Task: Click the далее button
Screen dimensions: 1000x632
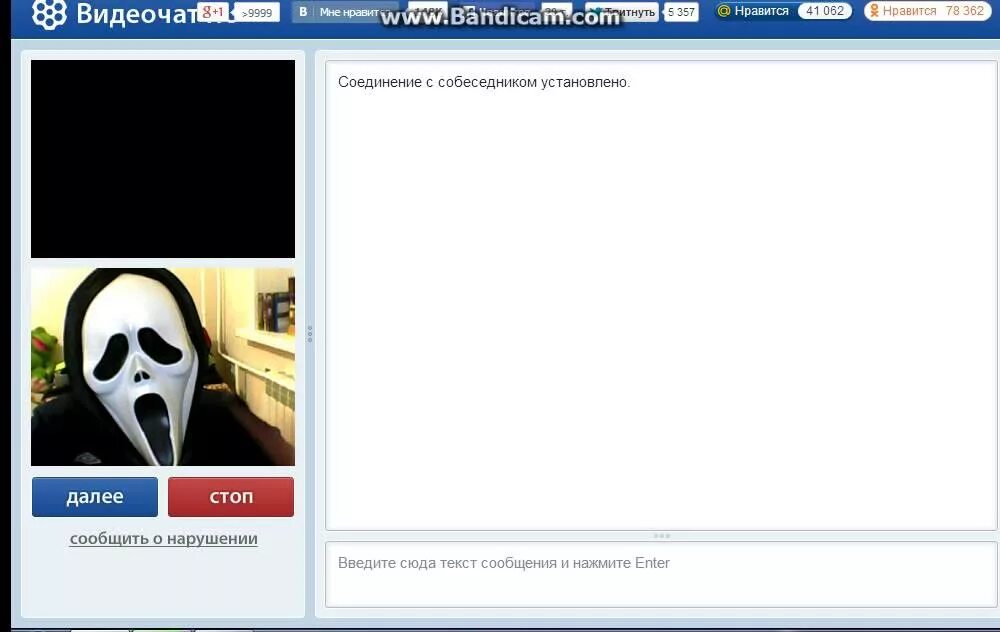Action: point(94,497)
